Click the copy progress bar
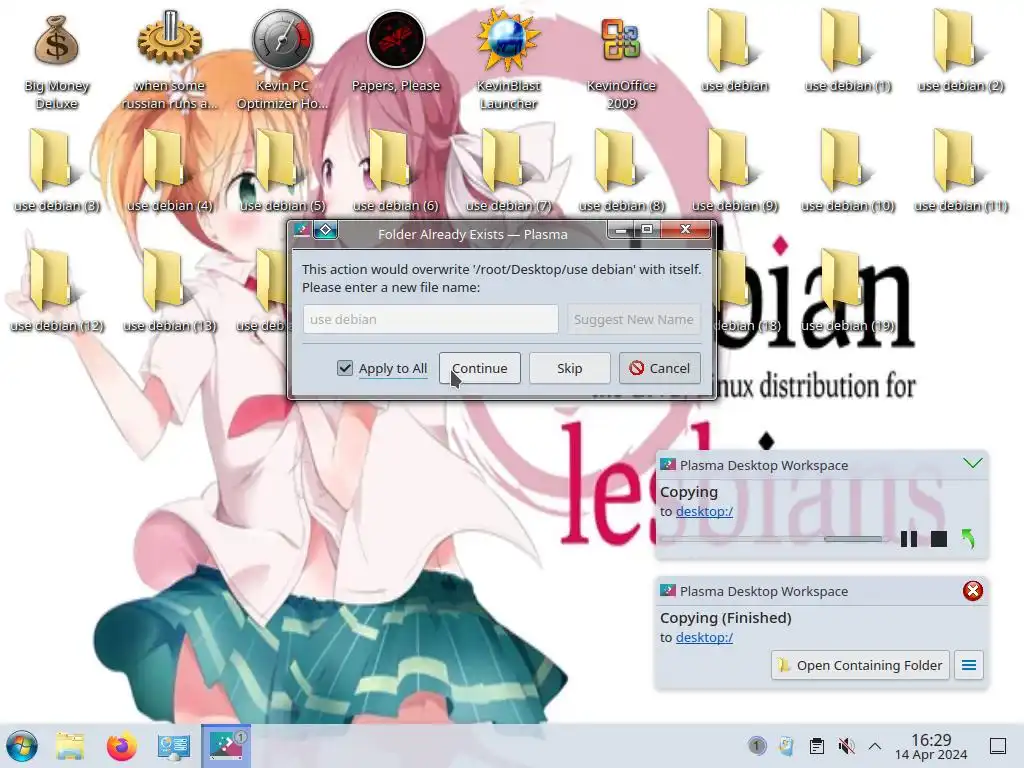 pyautogui.click(x=771, y=539)
